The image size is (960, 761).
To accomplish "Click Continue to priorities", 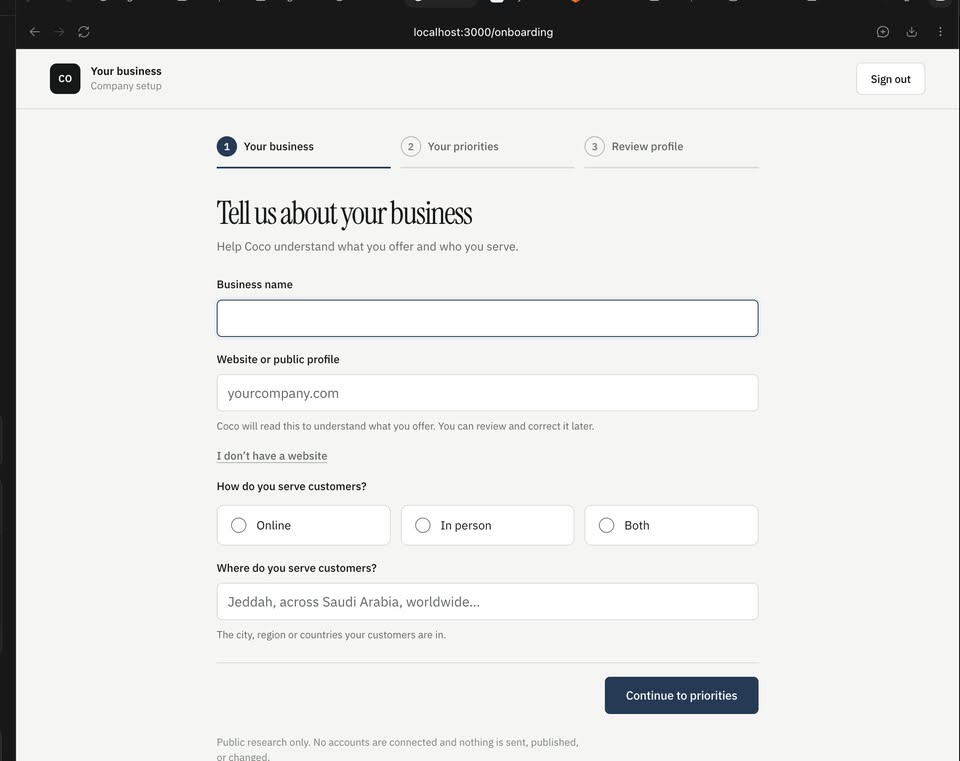I will (681, 695).
